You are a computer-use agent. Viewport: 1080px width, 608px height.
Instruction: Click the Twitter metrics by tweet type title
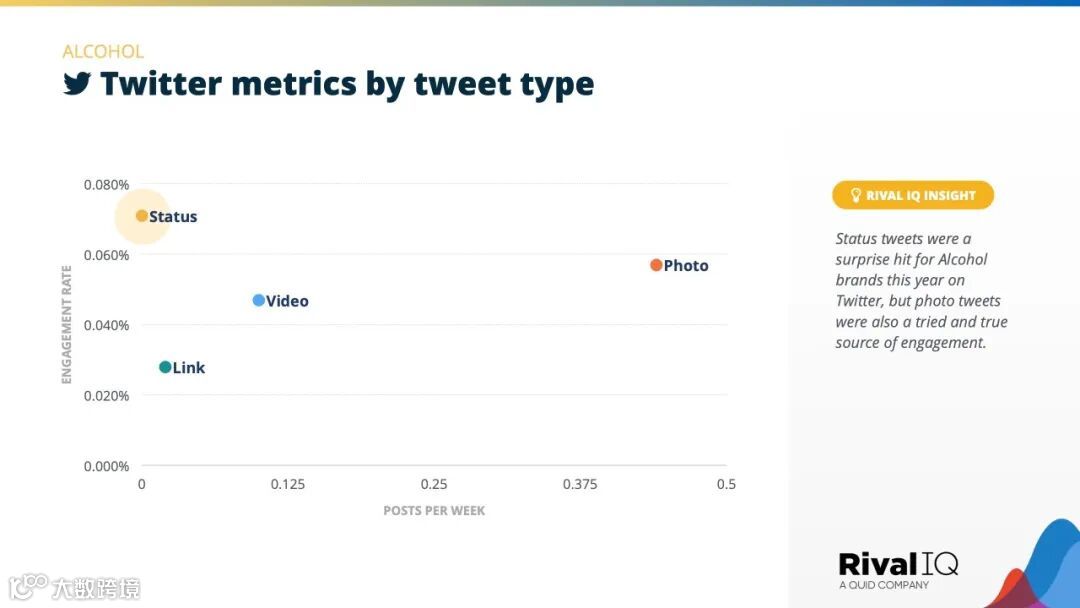coord(346,84)
